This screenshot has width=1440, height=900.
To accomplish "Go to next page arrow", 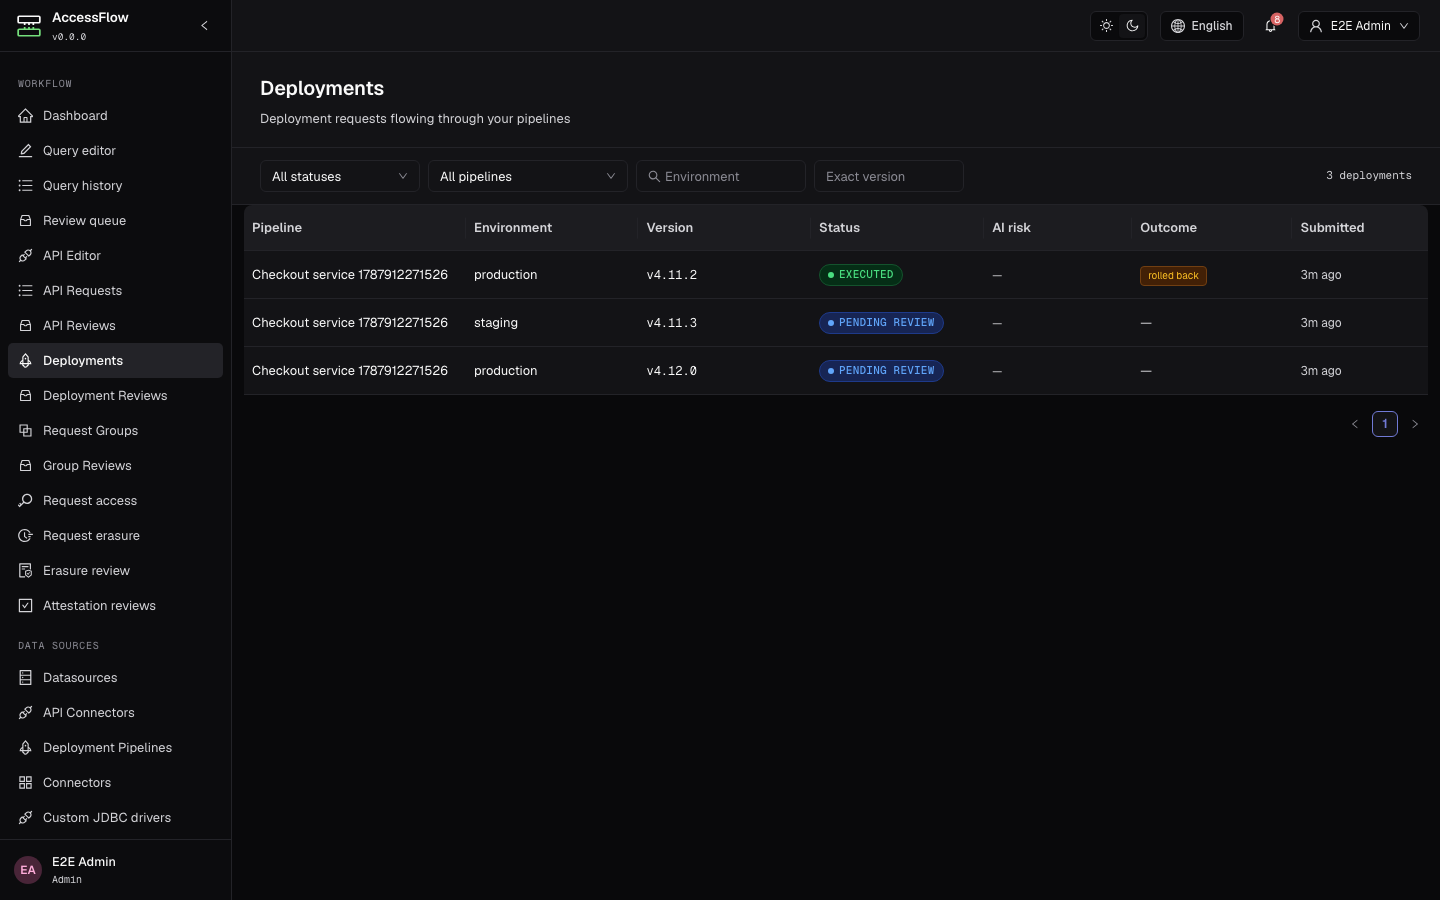I will (1415, 424).
